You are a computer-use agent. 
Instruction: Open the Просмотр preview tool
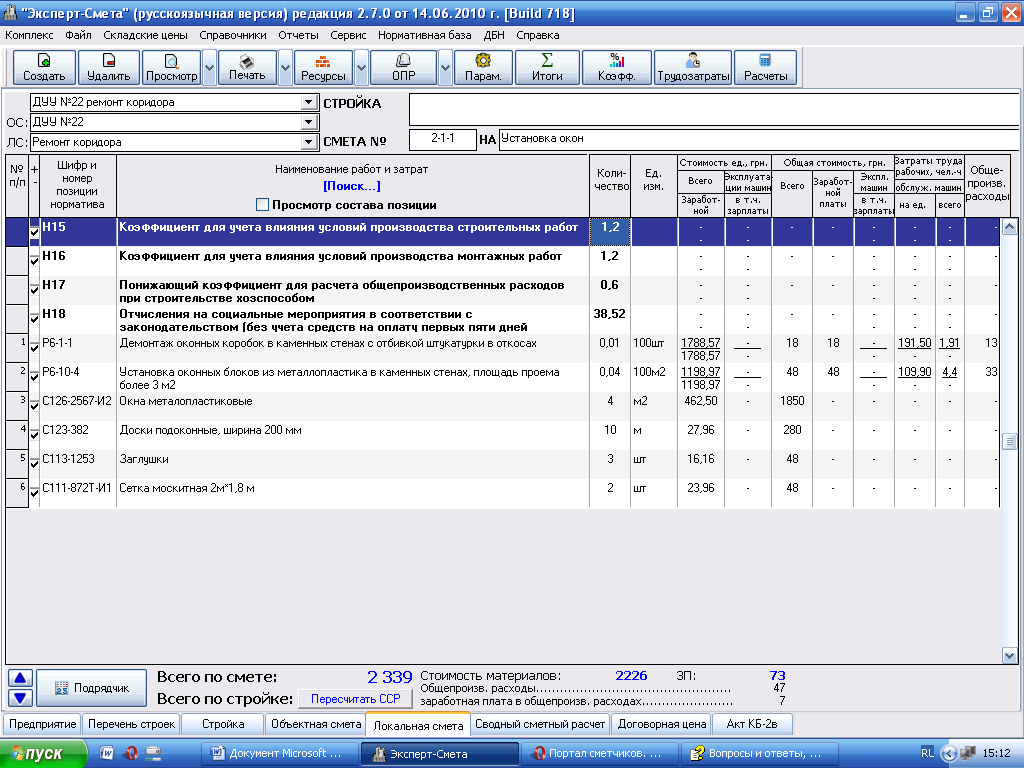tap(171, 60)
